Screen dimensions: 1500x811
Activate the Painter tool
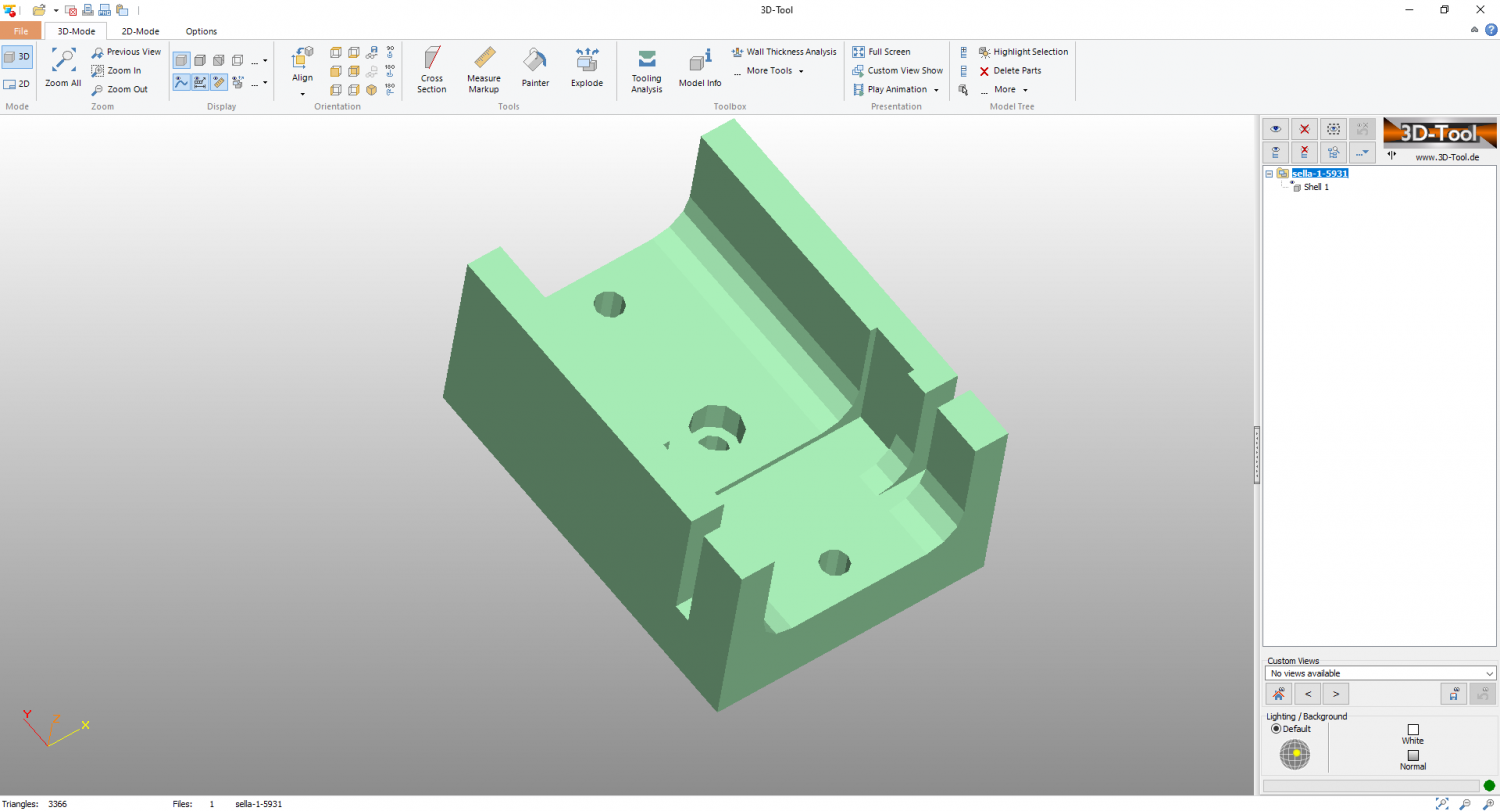[535, 68]
